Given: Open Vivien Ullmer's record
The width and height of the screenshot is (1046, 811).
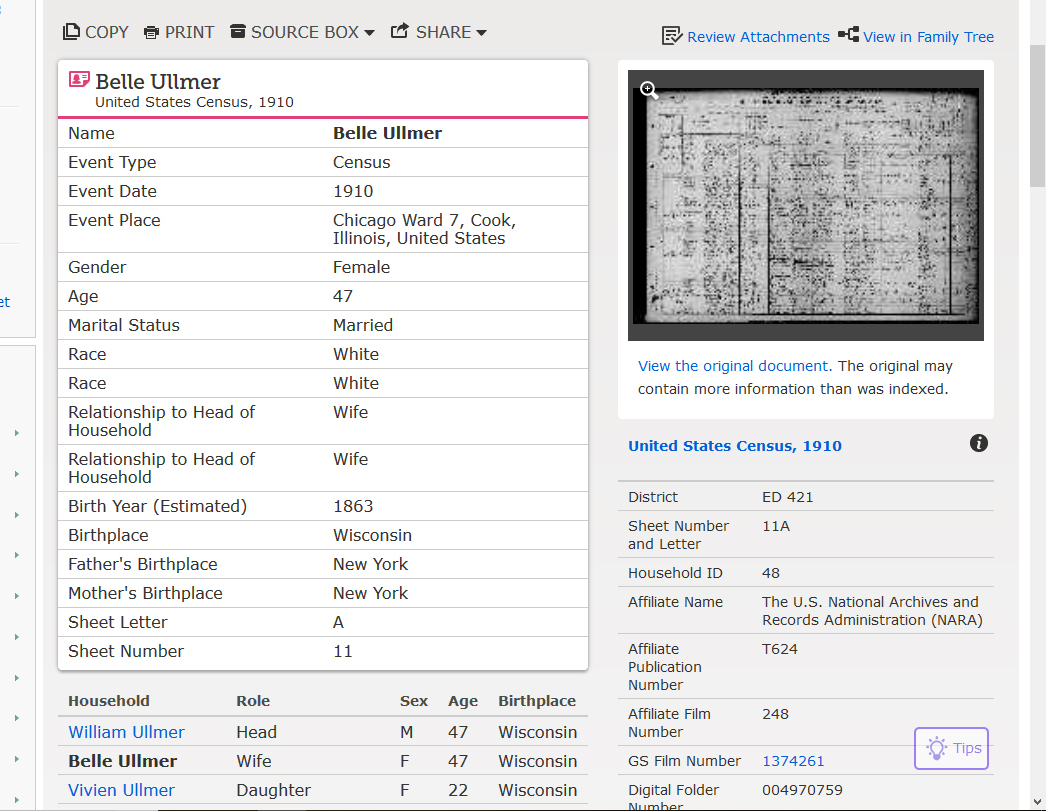Looking at the screenshot, I should [121, 790].
